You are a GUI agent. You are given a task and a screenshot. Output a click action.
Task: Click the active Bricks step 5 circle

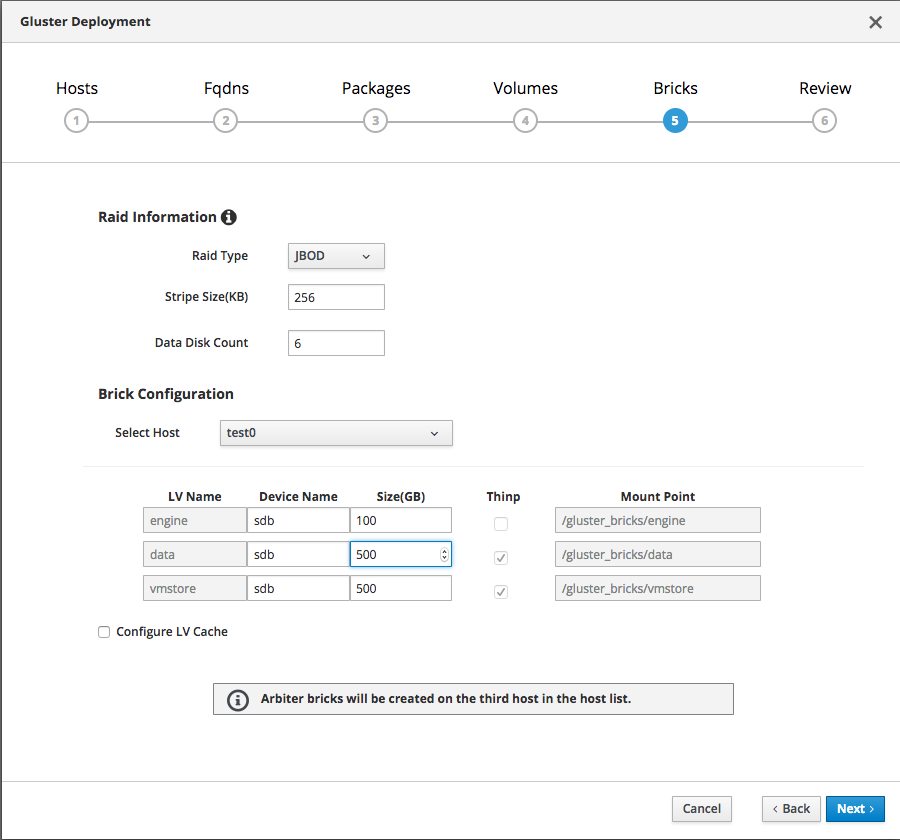675,121
